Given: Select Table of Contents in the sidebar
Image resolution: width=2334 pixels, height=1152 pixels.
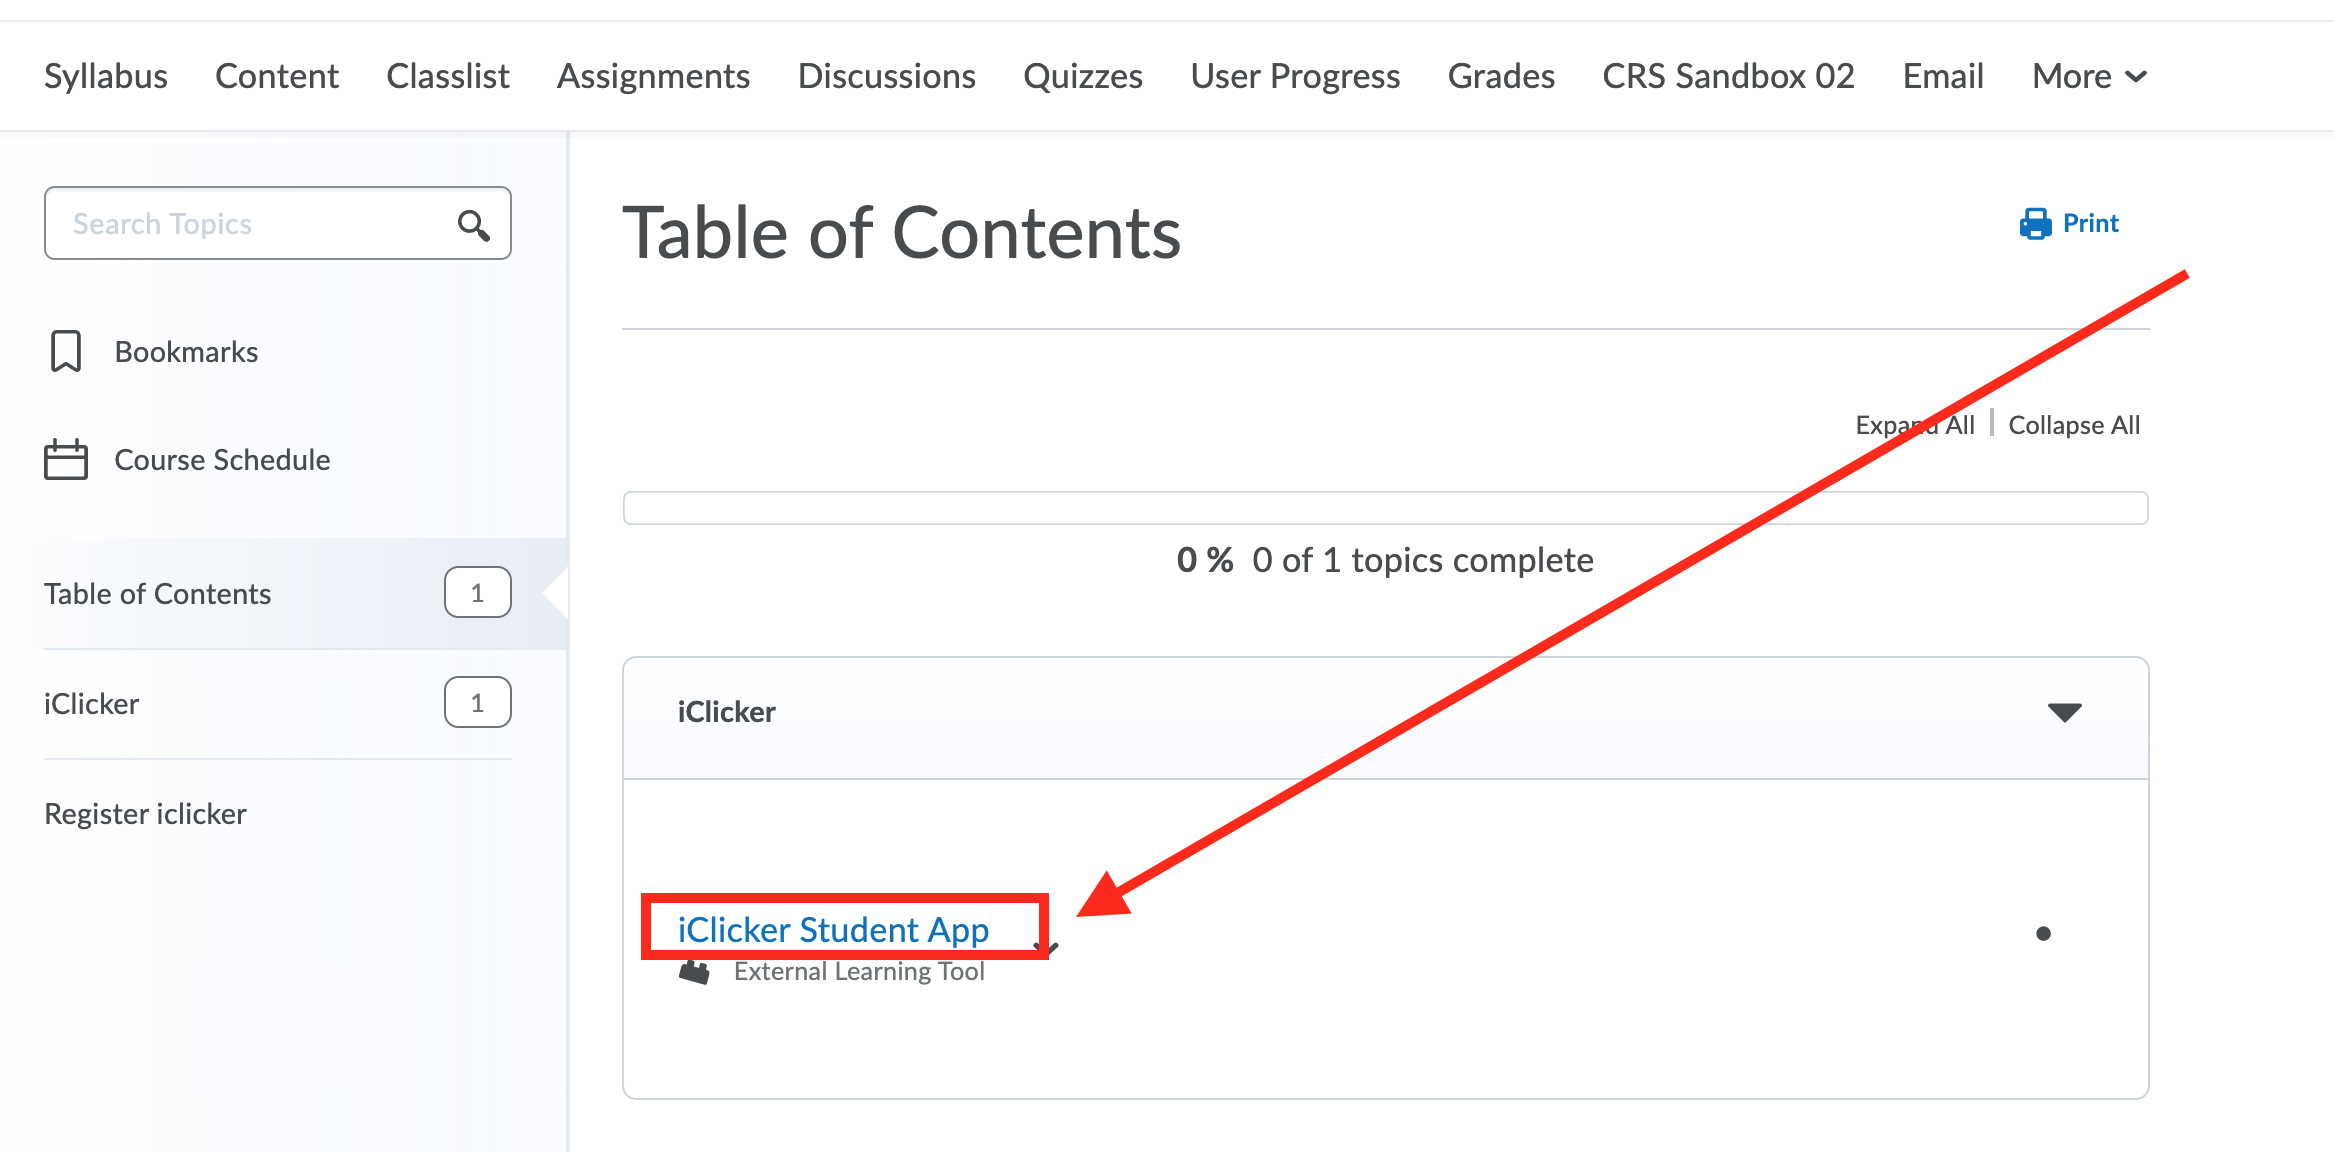Looking at the screenshot, I should pyautogui.click(x=157, y=592).
